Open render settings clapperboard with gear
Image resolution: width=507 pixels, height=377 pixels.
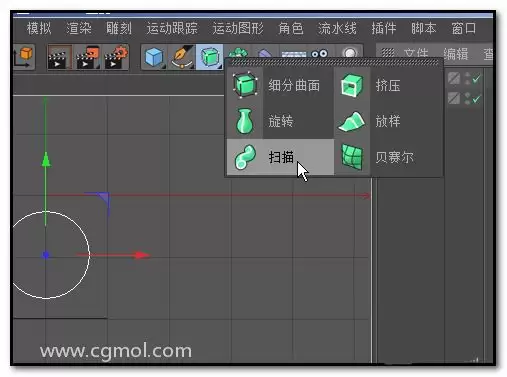116,57
